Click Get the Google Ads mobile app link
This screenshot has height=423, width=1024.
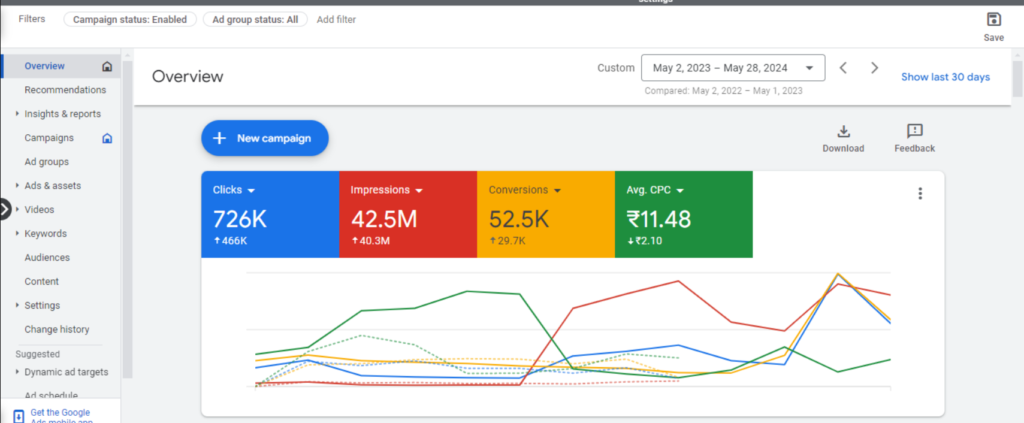tap(61, 416)
